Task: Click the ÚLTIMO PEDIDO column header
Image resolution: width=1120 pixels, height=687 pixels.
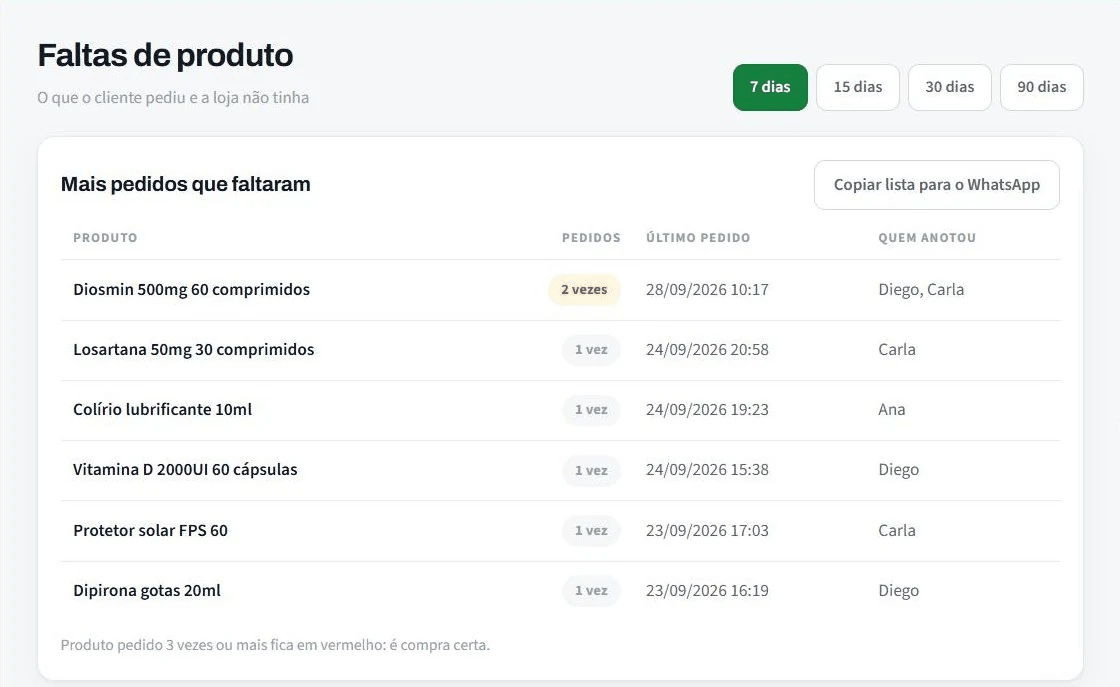Action: [698, 238]
